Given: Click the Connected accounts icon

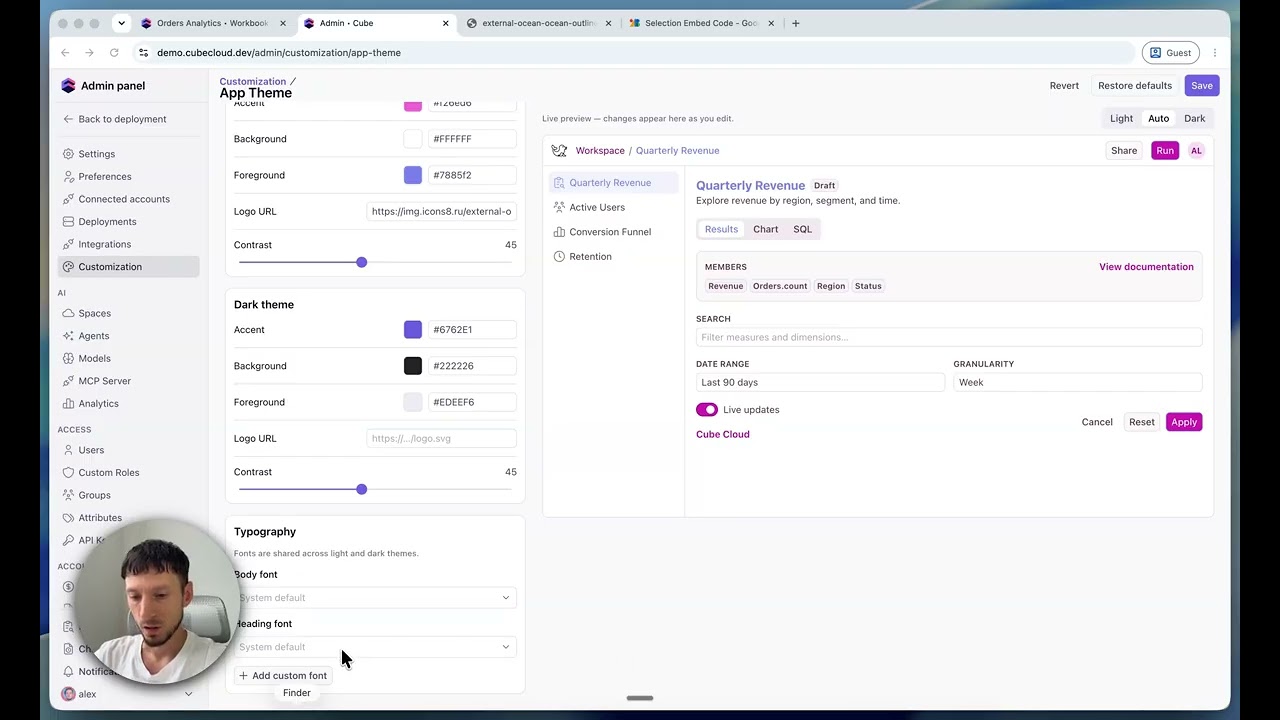Looking at the screenshot, I should pyautogui.click(x=68, y=199).
